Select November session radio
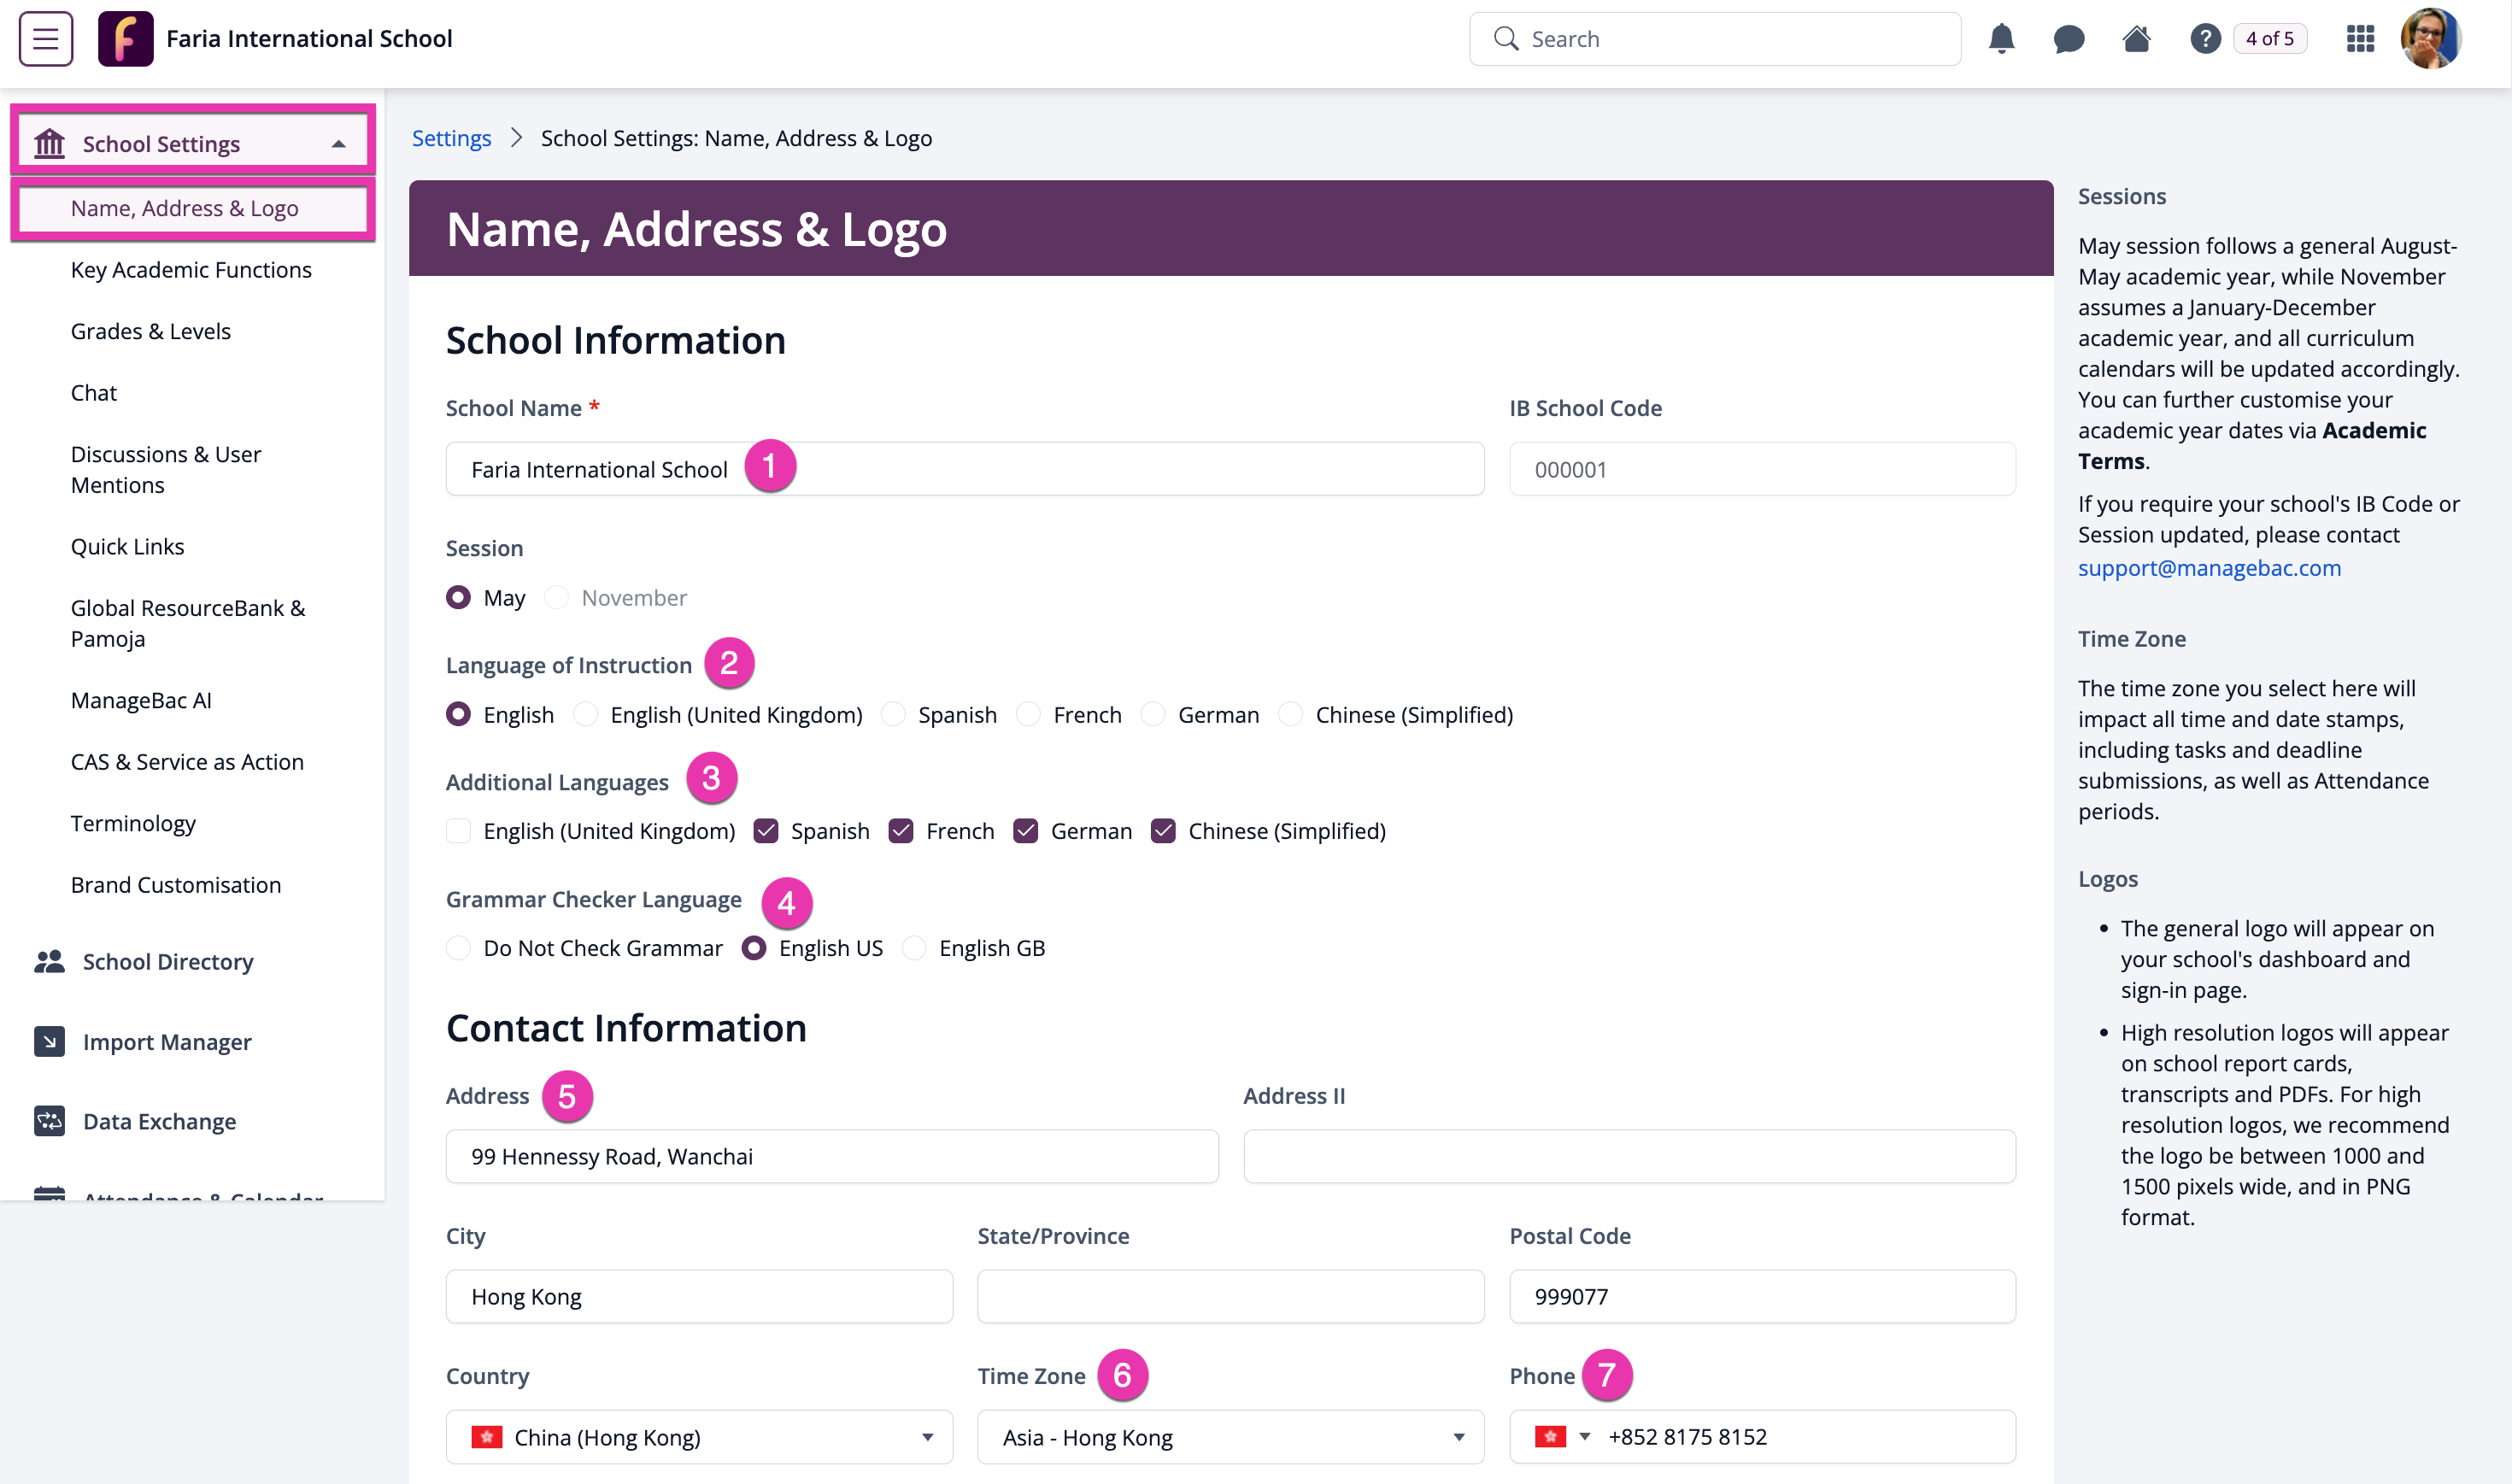Screen dimensions: 2512x1484 tap(557, 597)
